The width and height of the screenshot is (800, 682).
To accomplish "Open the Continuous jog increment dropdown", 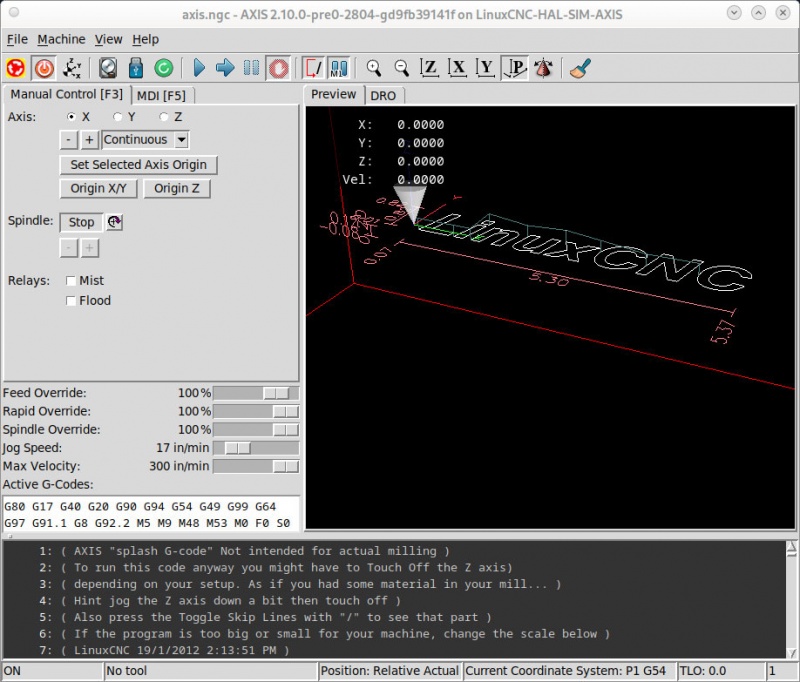I will click(x=181, y=140).
